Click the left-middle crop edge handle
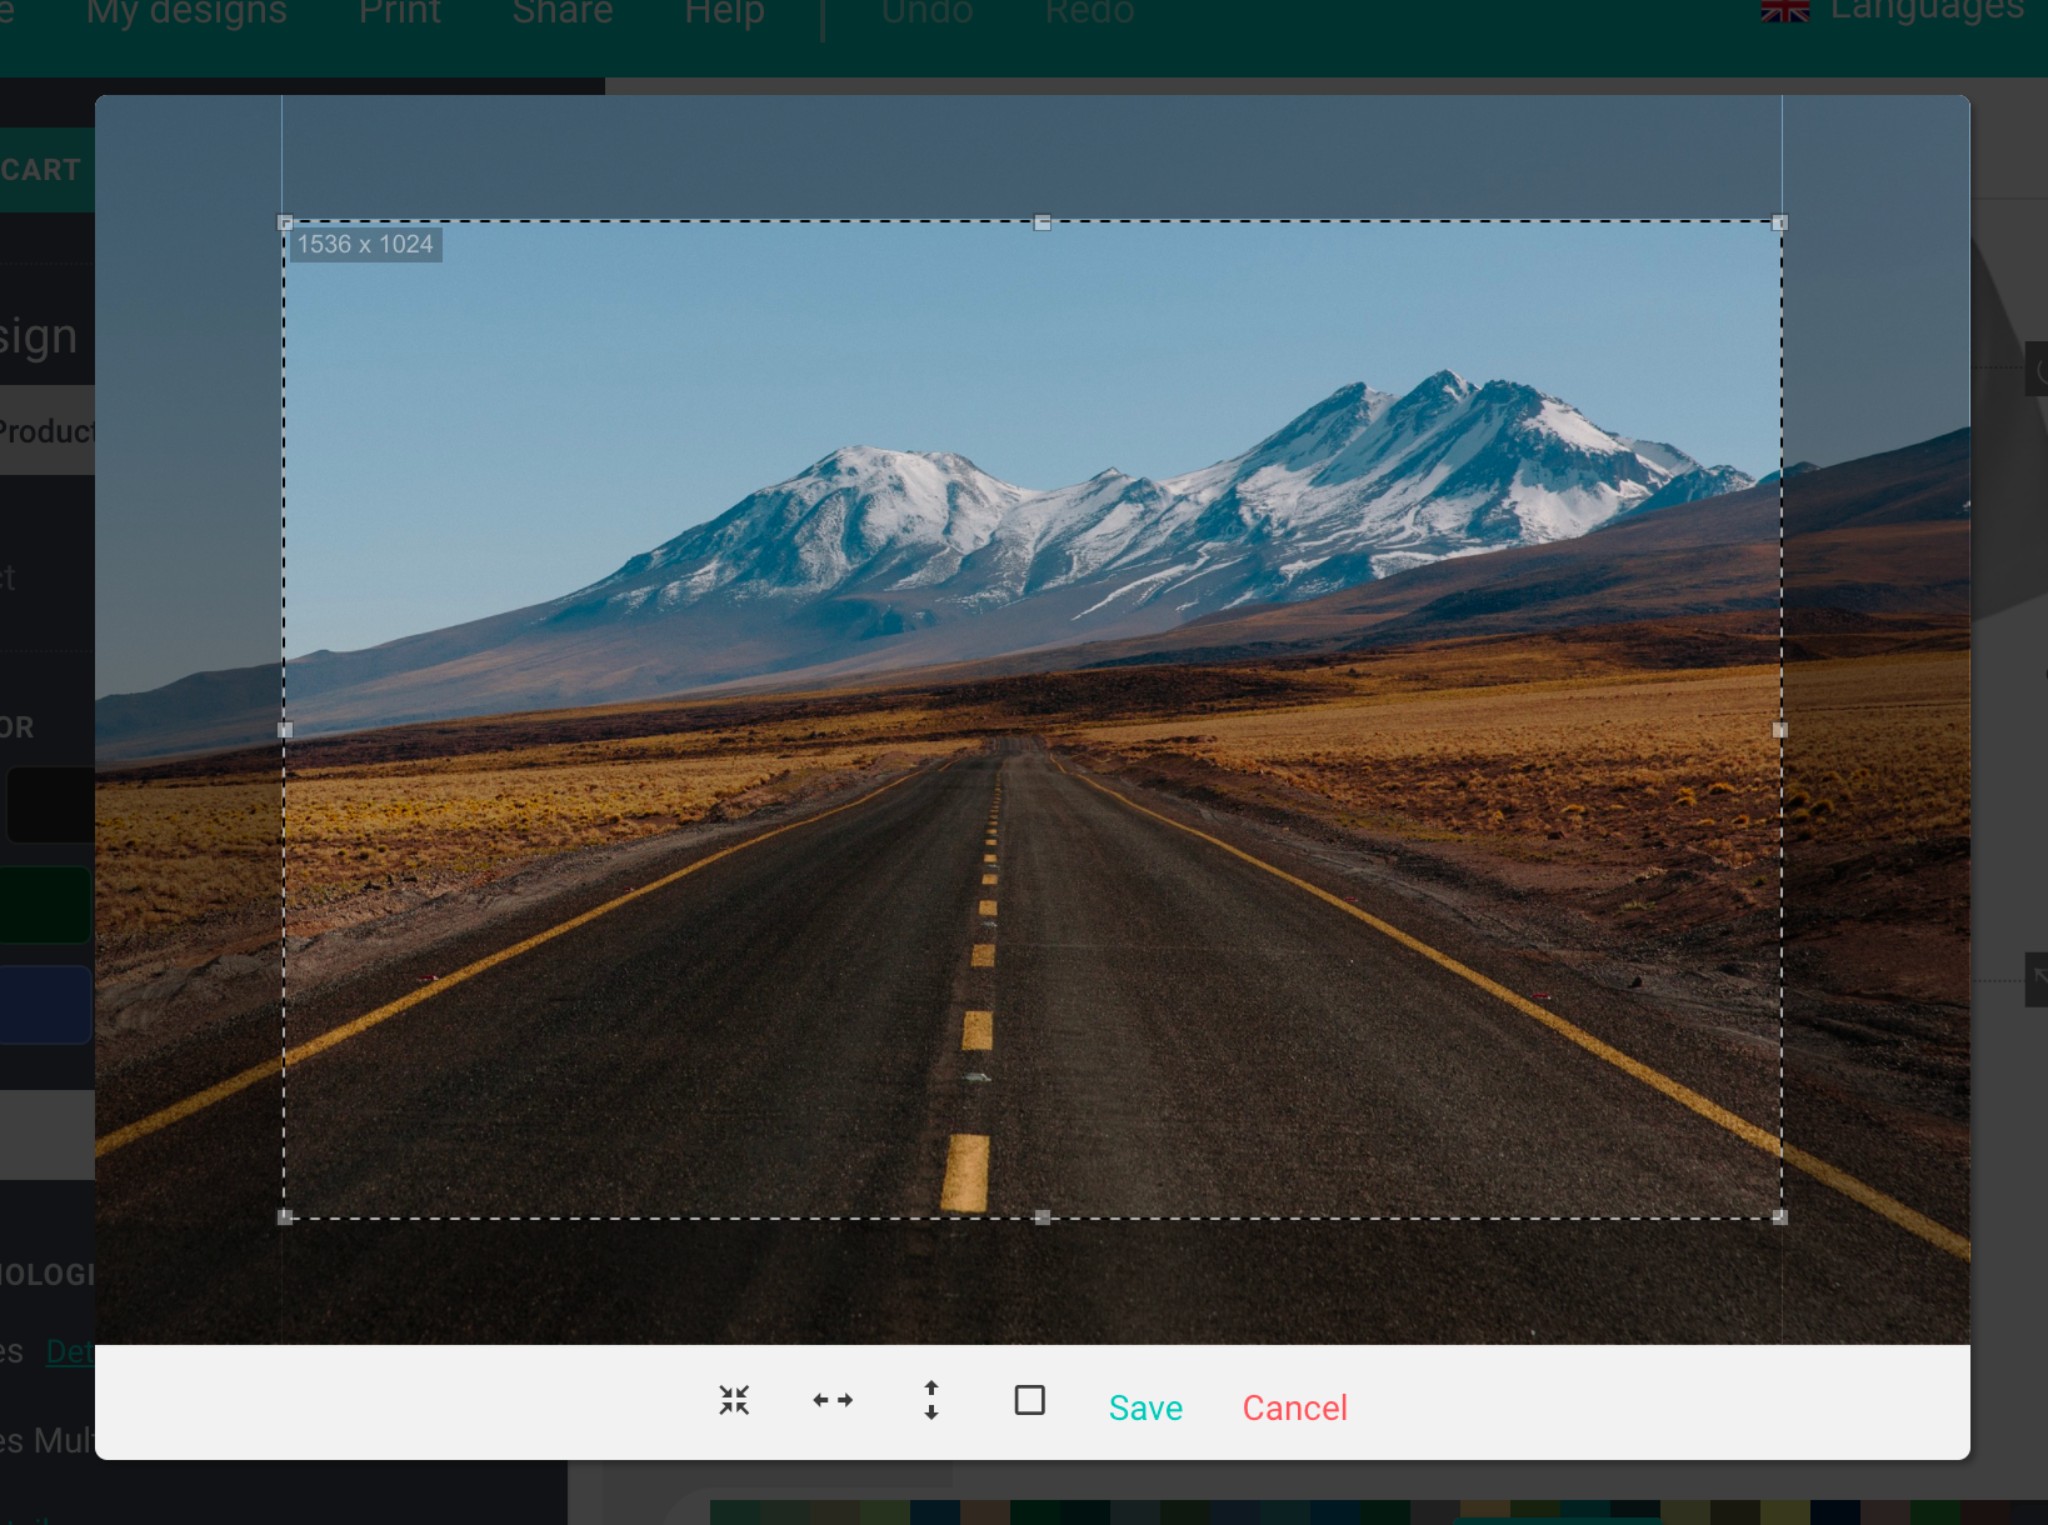2048x1525 pixels. point(285,730)
